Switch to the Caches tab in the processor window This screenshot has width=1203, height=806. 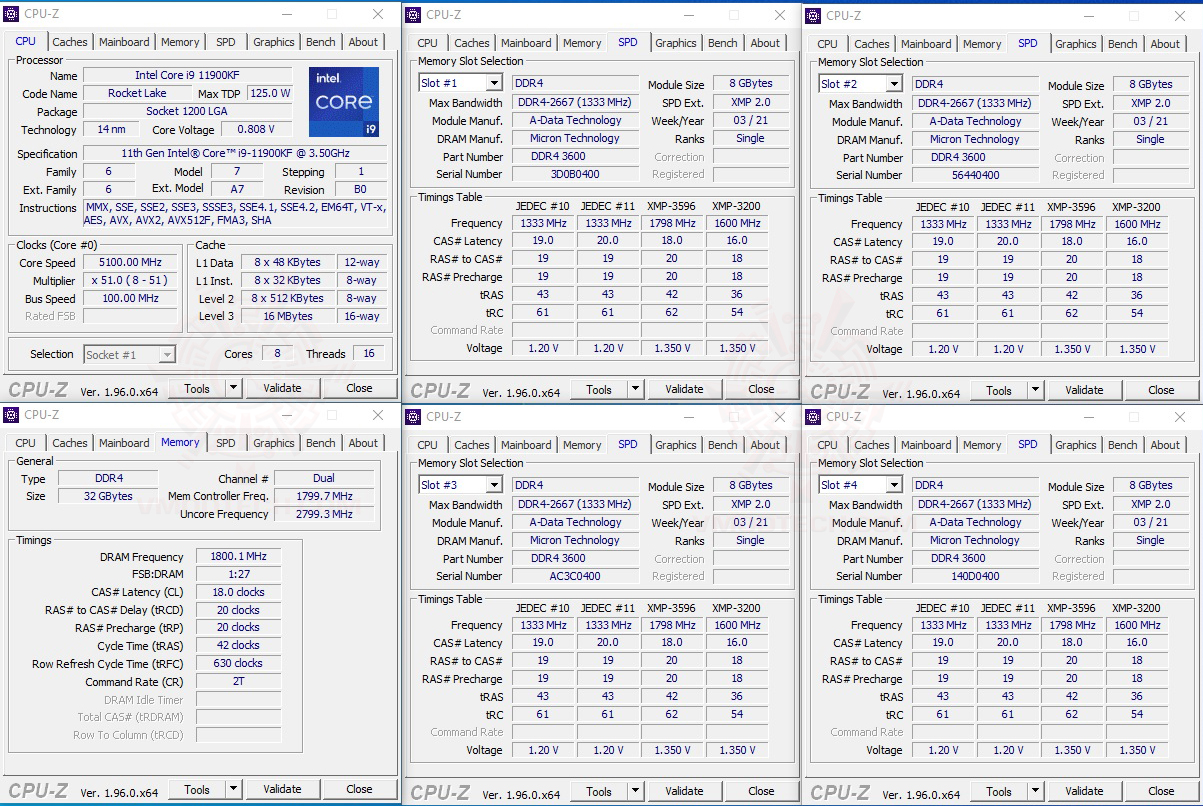[70, 42]
